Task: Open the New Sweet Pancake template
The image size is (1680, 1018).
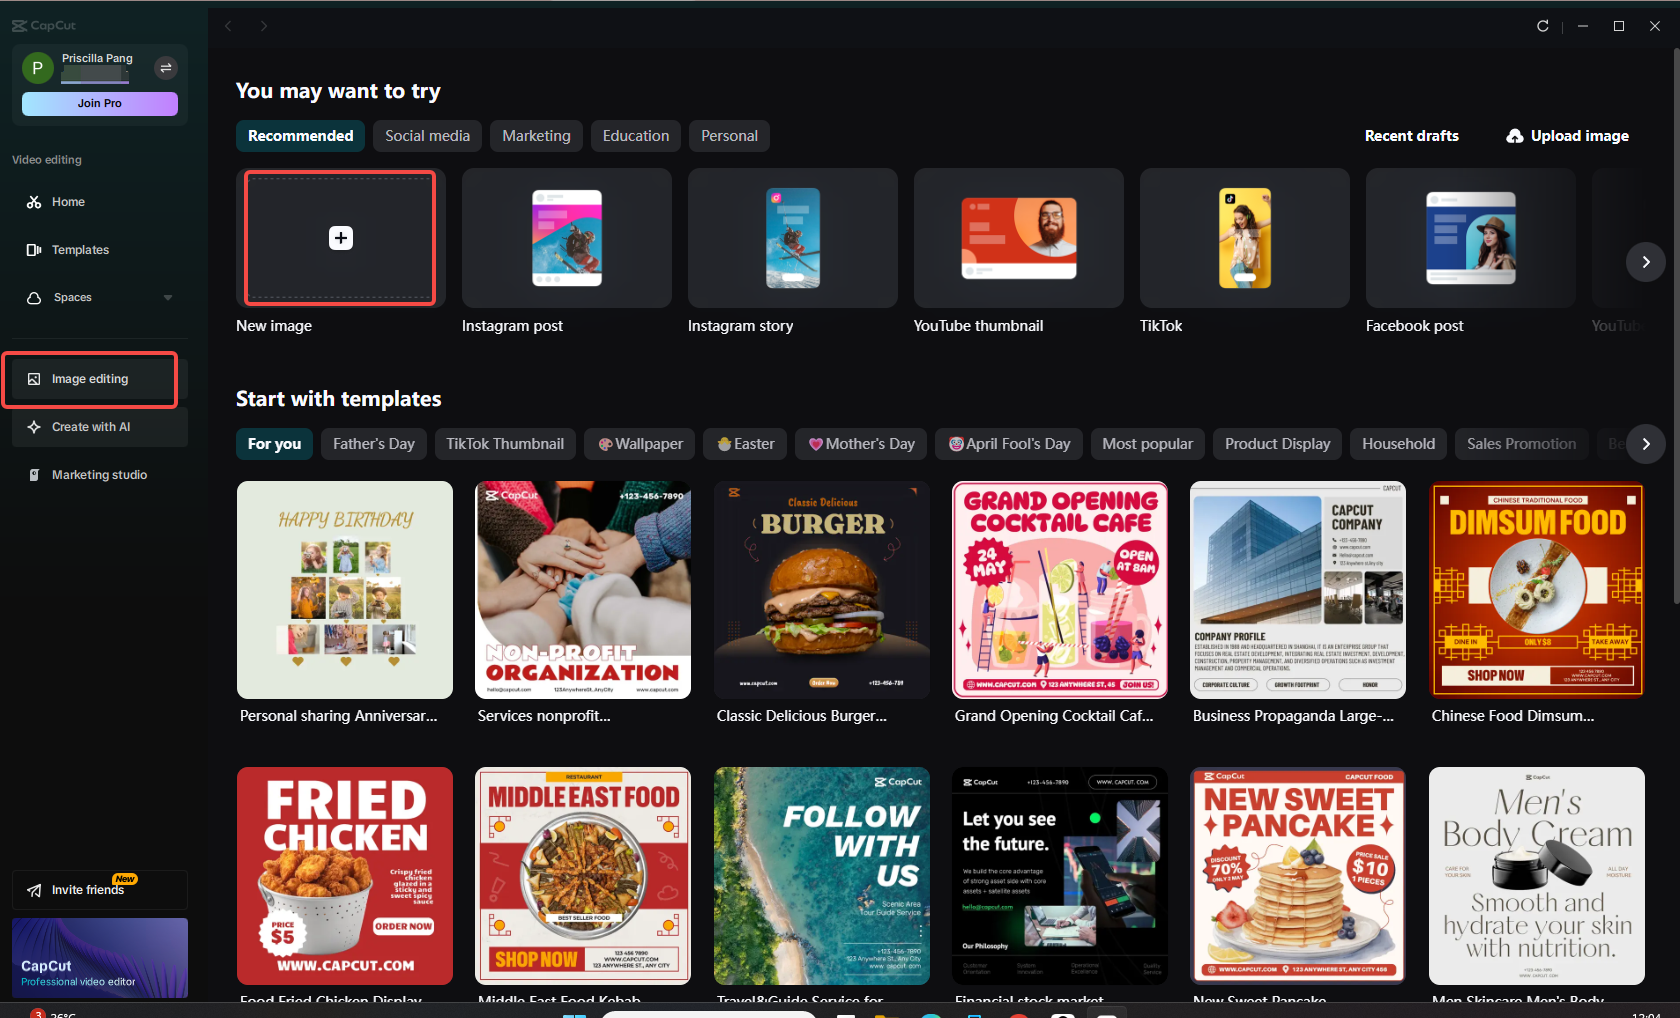Action: click(1298, 876)
